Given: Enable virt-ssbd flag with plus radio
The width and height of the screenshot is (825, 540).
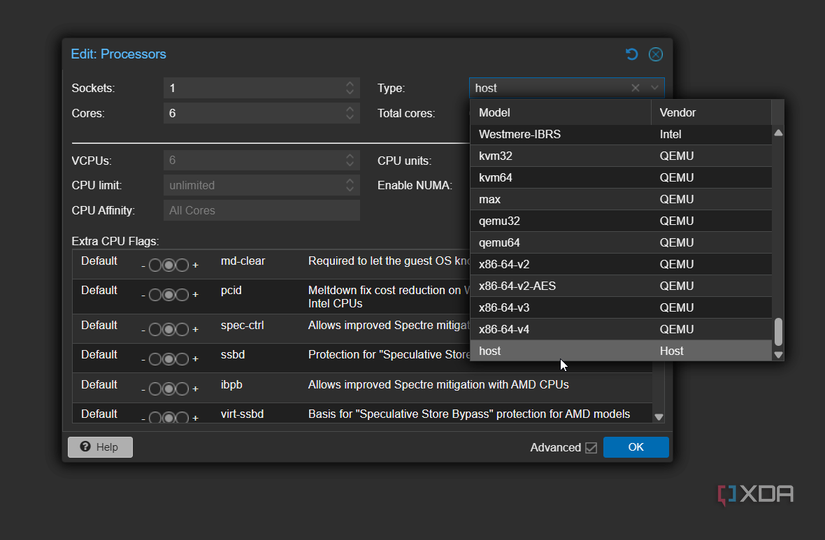Looking at the screenshot, I should (182, 417).
